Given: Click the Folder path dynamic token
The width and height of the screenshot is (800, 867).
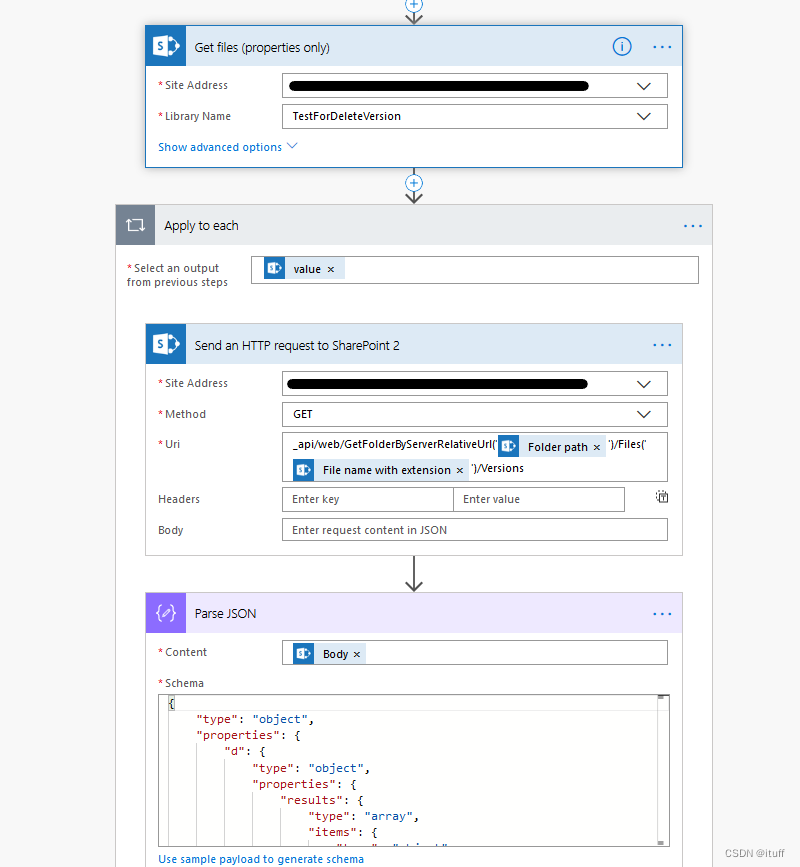Looking at the screenshot, I should pyautogui.click(x=552, y=446).
